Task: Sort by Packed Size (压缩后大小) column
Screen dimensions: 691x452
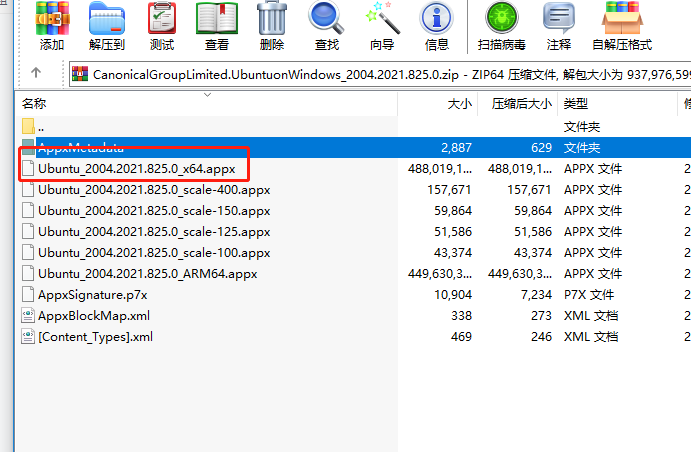Action: coord(521,104)
